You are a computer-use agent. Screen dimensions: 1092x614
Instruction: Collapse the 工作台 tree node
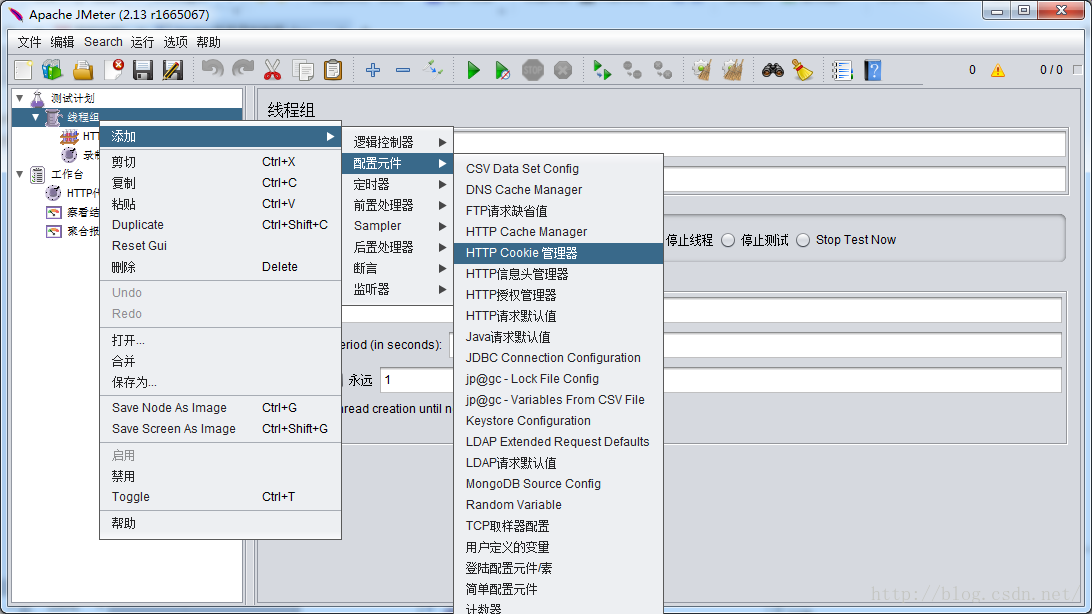[20, 174]
